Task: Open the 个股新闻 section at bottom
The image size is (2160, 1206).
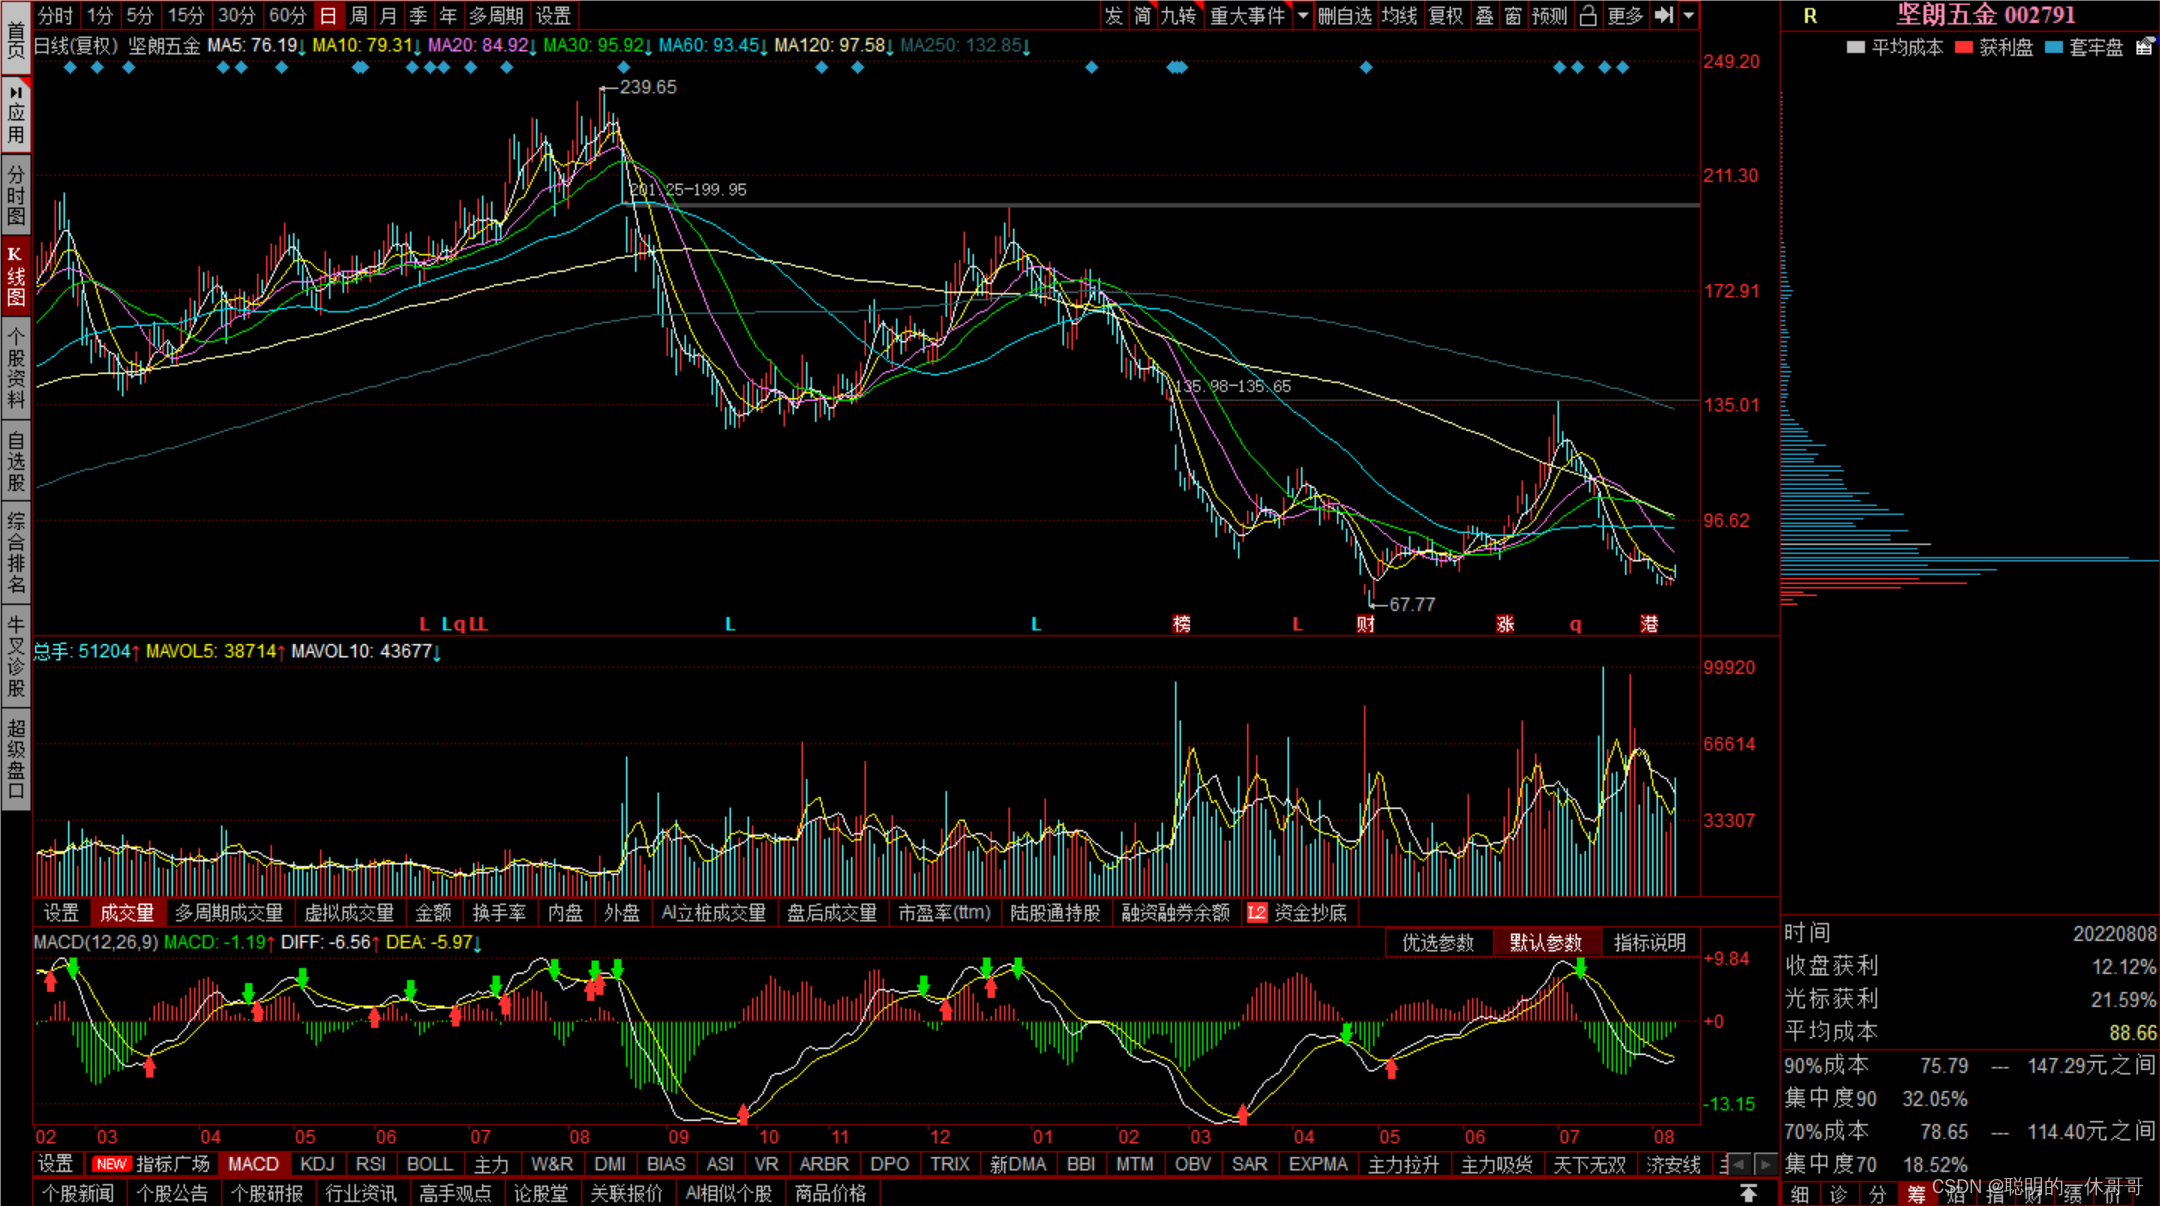Action: (x=78, y=1193)
